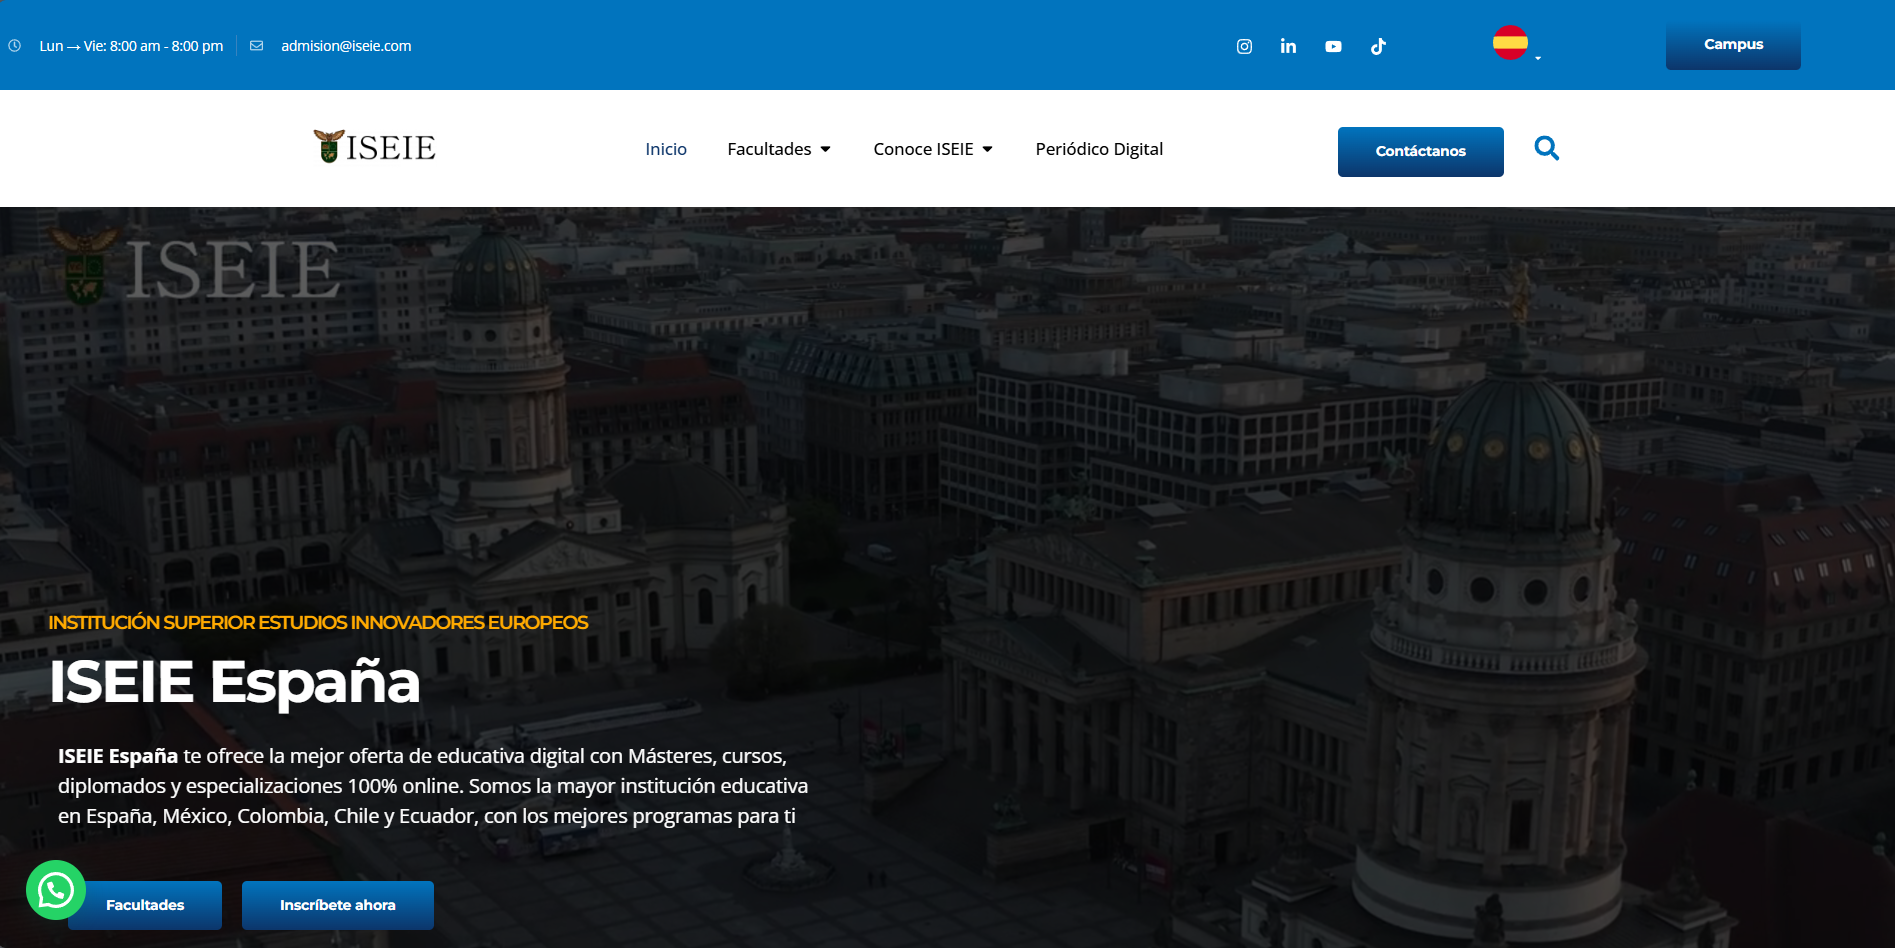The height and width of the screenshot is (948, 1895).
Task: Click the Campus button
Action: [1732, 45]
